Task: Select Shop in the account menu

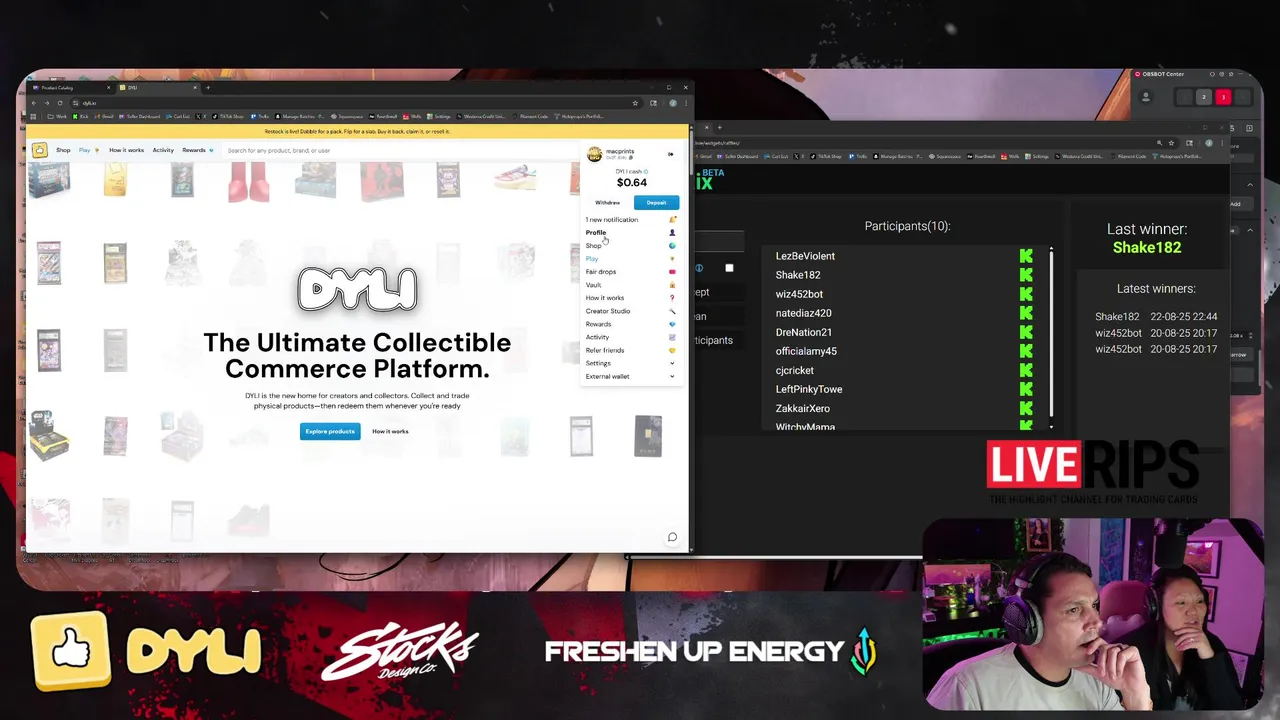Action: 594,245
